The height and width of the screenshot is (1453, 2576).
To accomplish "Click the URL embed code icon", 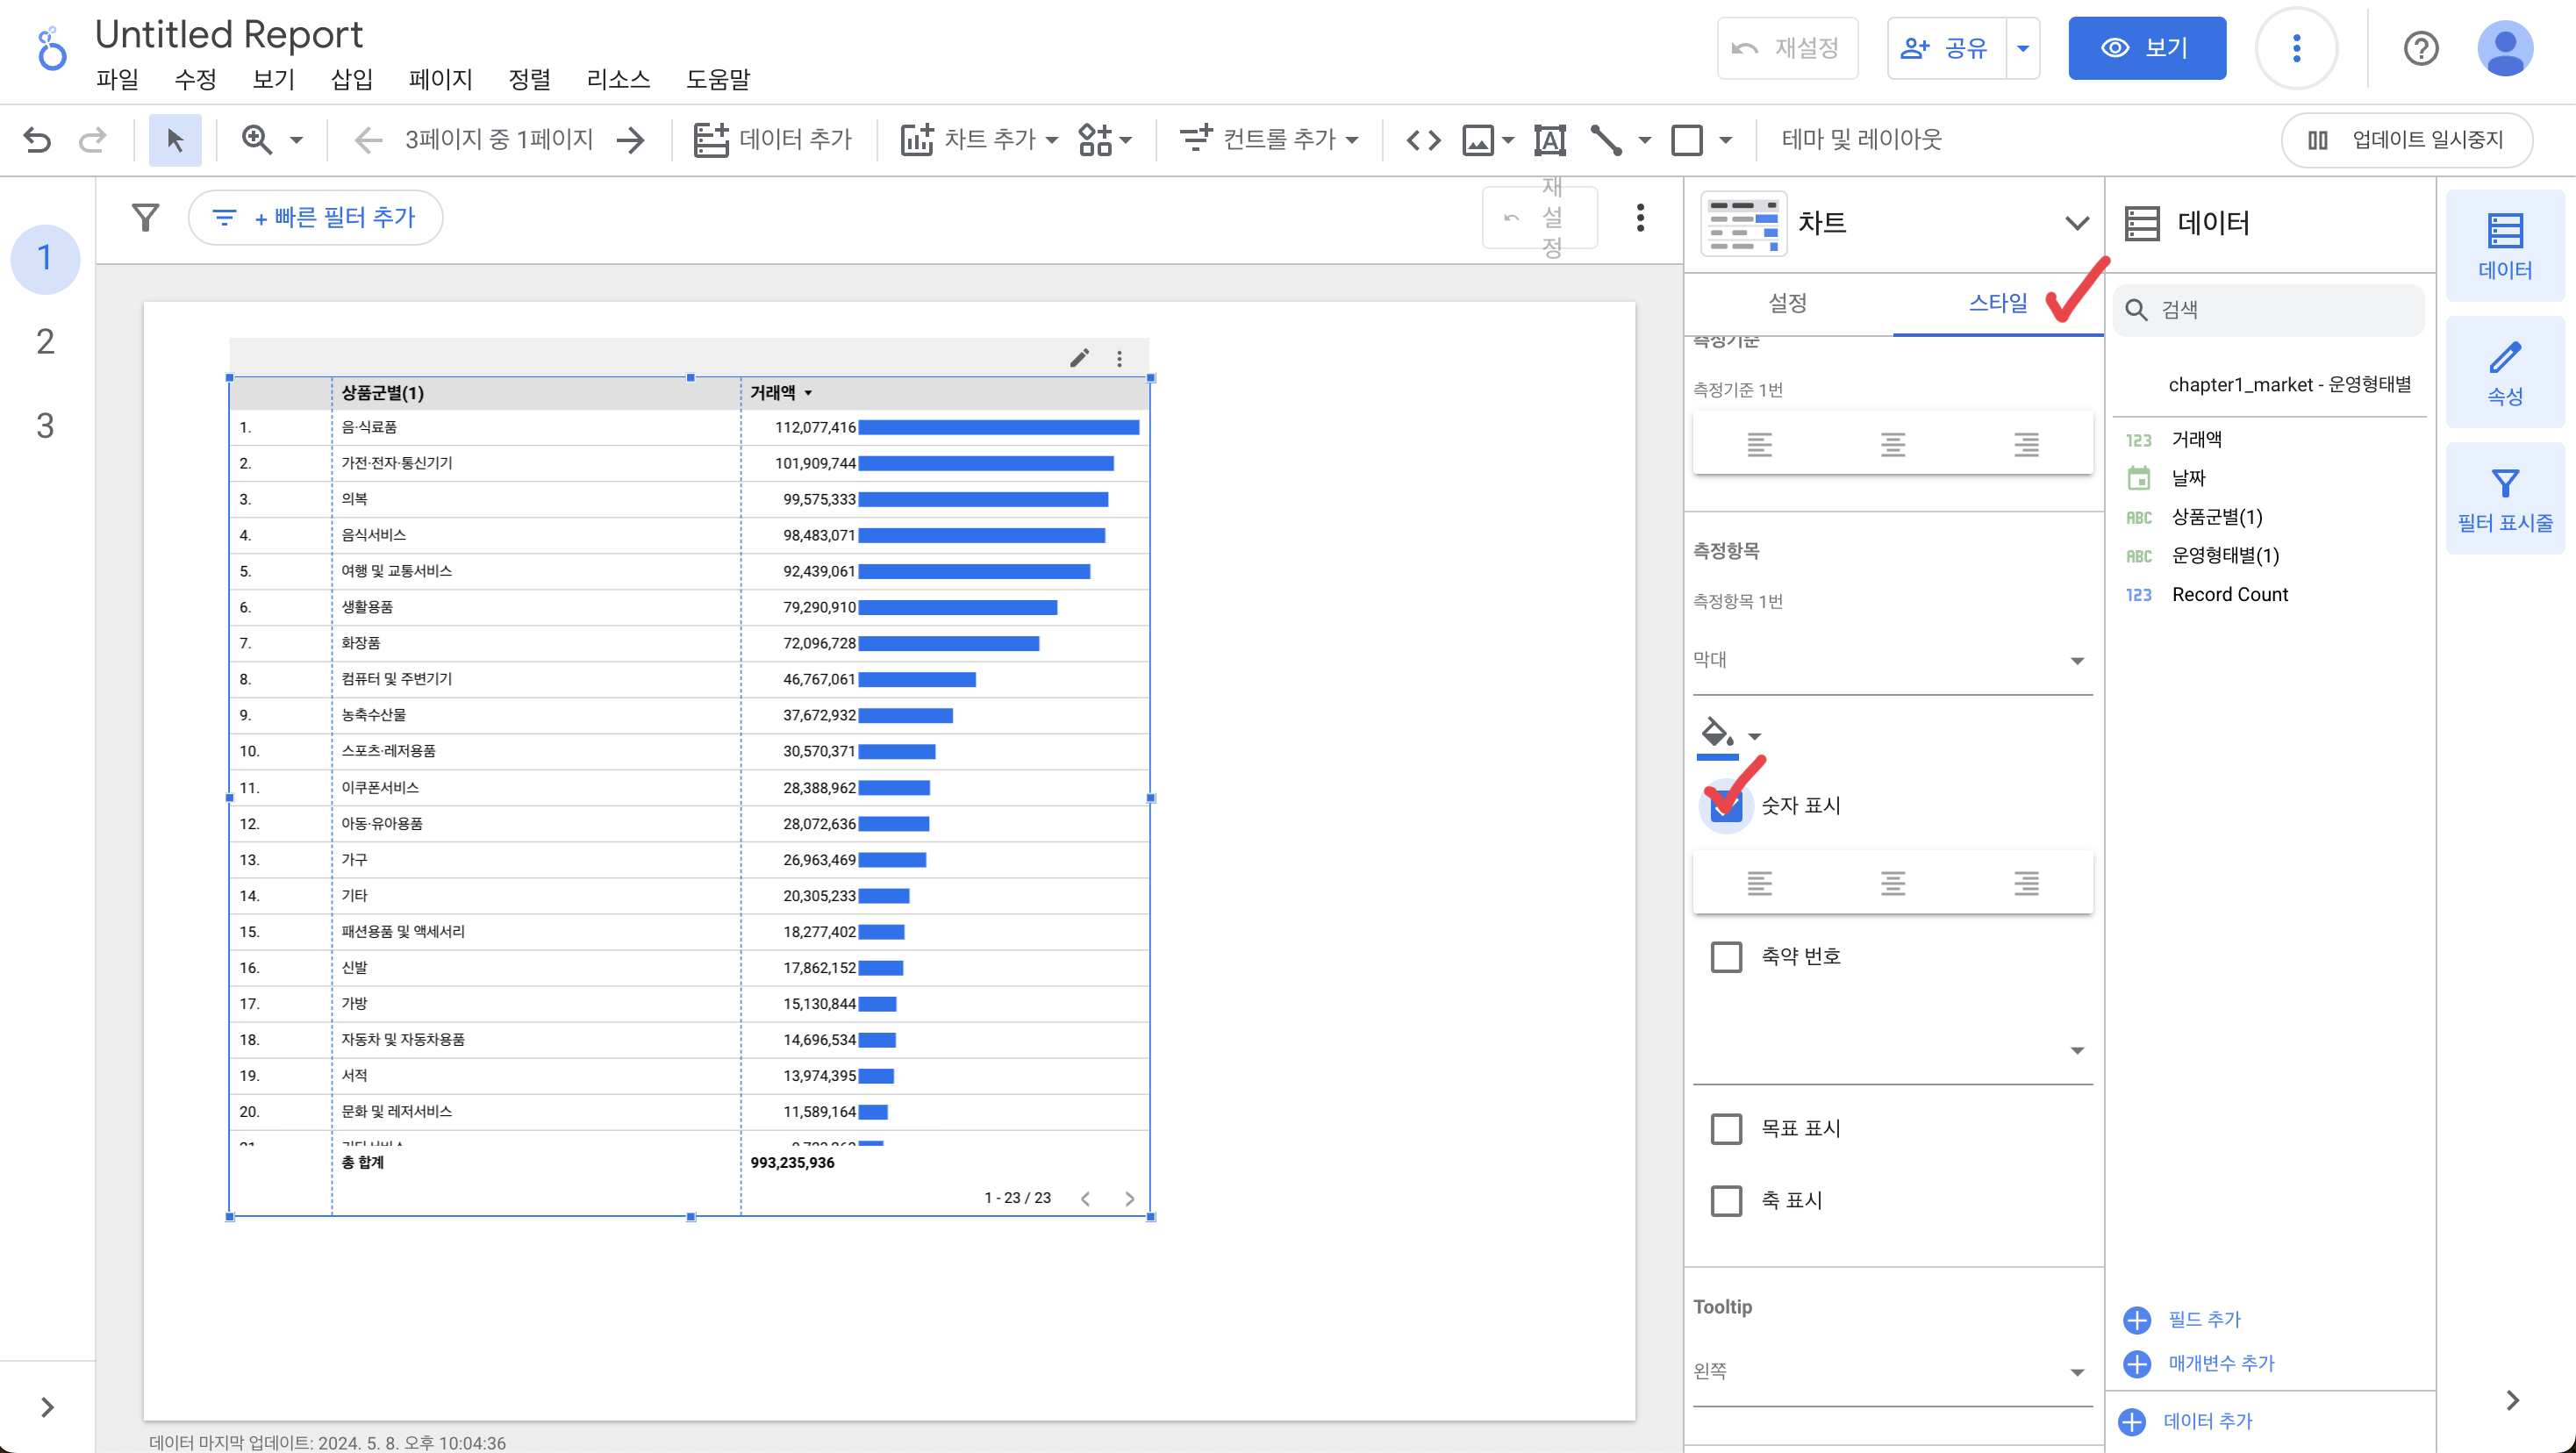I will coord(1423,140).
